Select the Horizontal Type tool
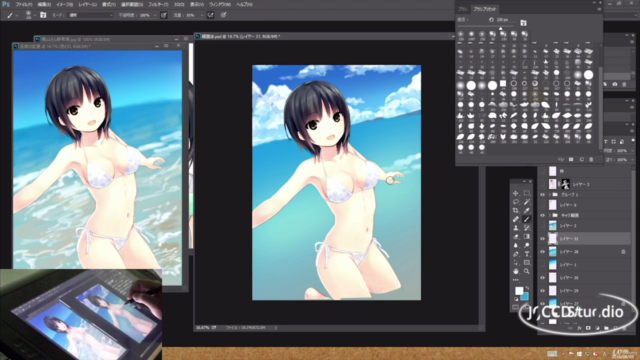Image resolution: width=640 pixels, height=360 pixels. coord(527,254)
